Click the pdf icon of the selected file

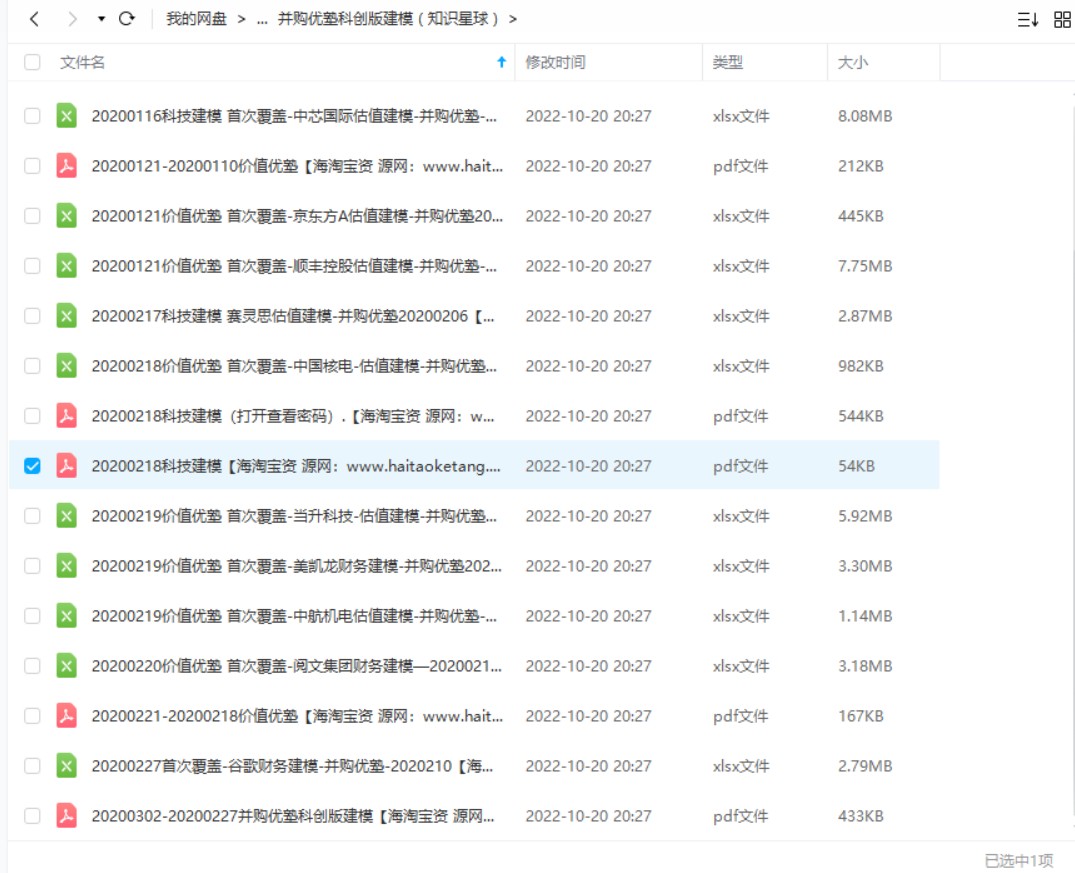(67, 466)
